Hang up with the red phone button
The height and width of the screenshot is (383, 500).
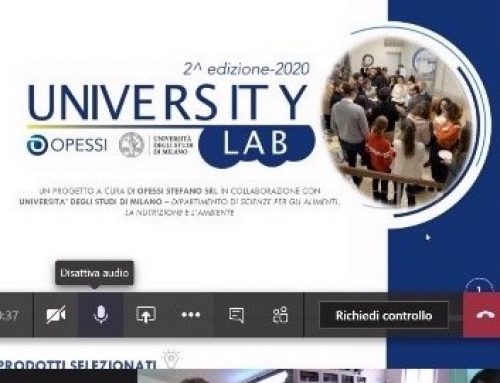point(483,315)
